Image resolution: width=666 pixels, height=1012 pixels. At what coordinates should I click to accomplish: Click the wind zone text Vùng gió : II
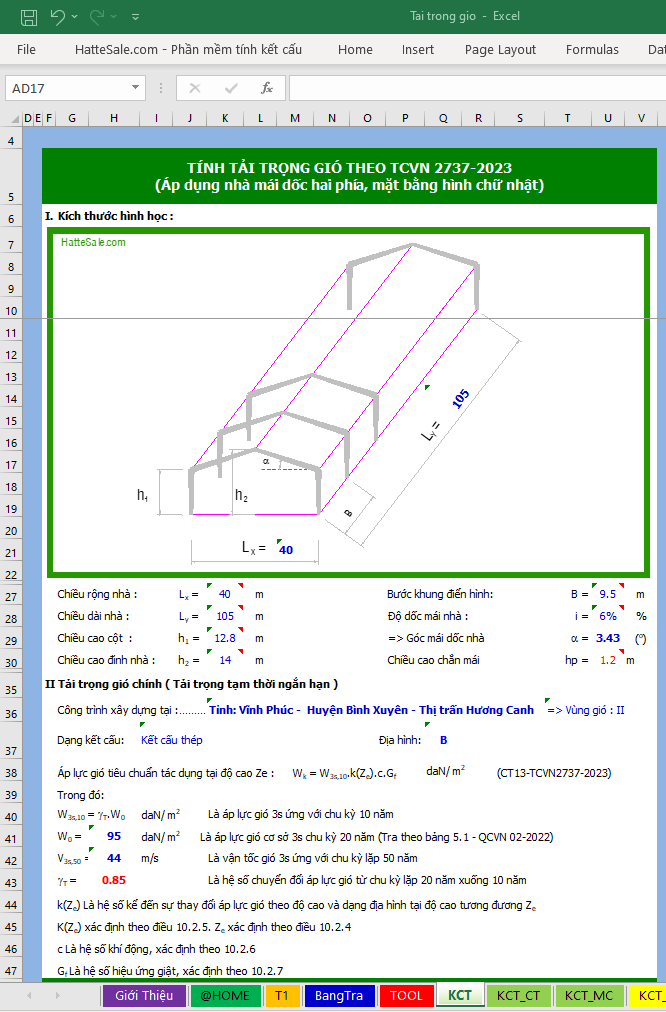coord(586,710)
